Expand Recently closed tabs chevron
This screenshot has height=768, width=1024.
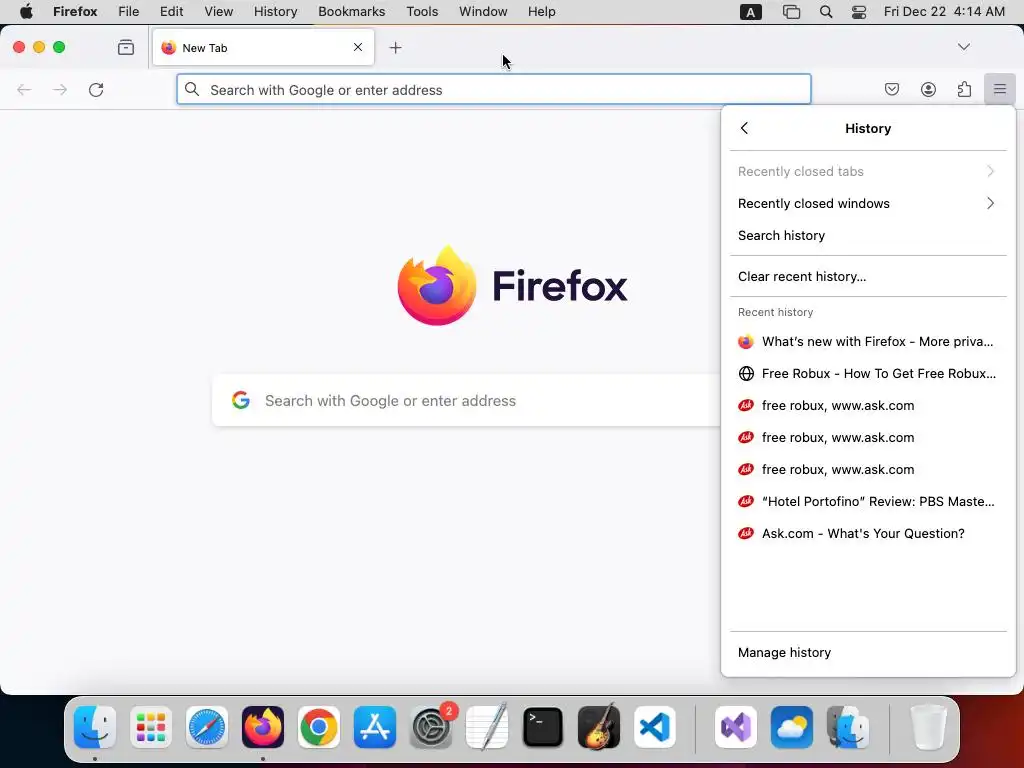click(990, 171)
